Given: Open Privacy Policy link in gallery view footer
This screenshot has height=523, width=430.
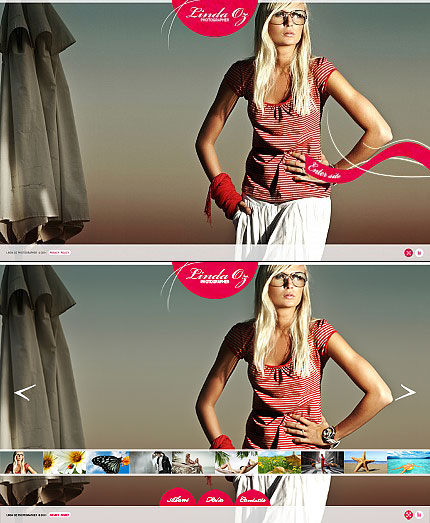Looking at the screenshot, I should tap(60, 515).
